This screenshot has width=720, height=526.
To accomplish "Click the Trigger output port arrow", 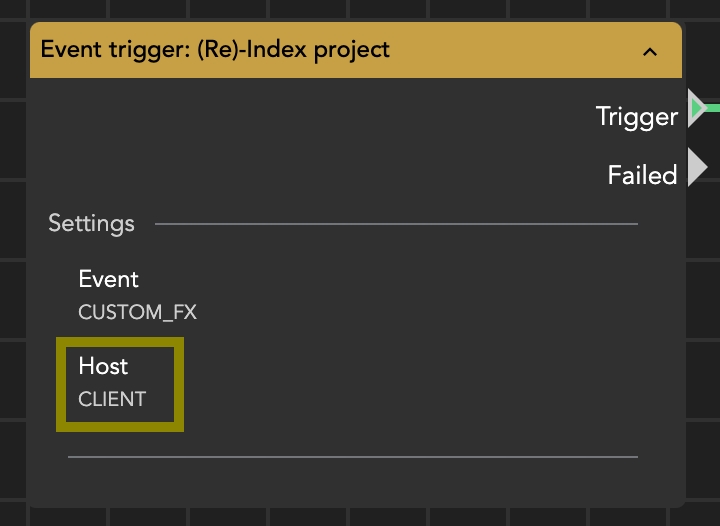I will pyautogui.click(x=697, y=107).
